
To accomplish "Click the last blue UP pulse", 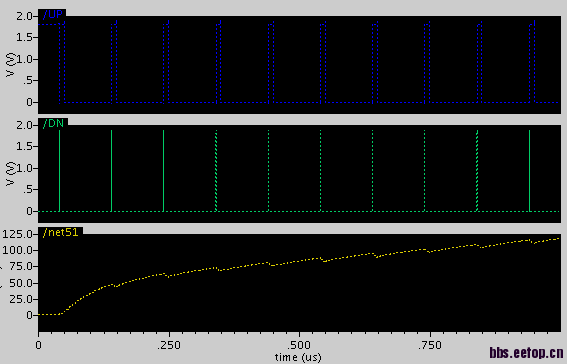I will point(532,61).
